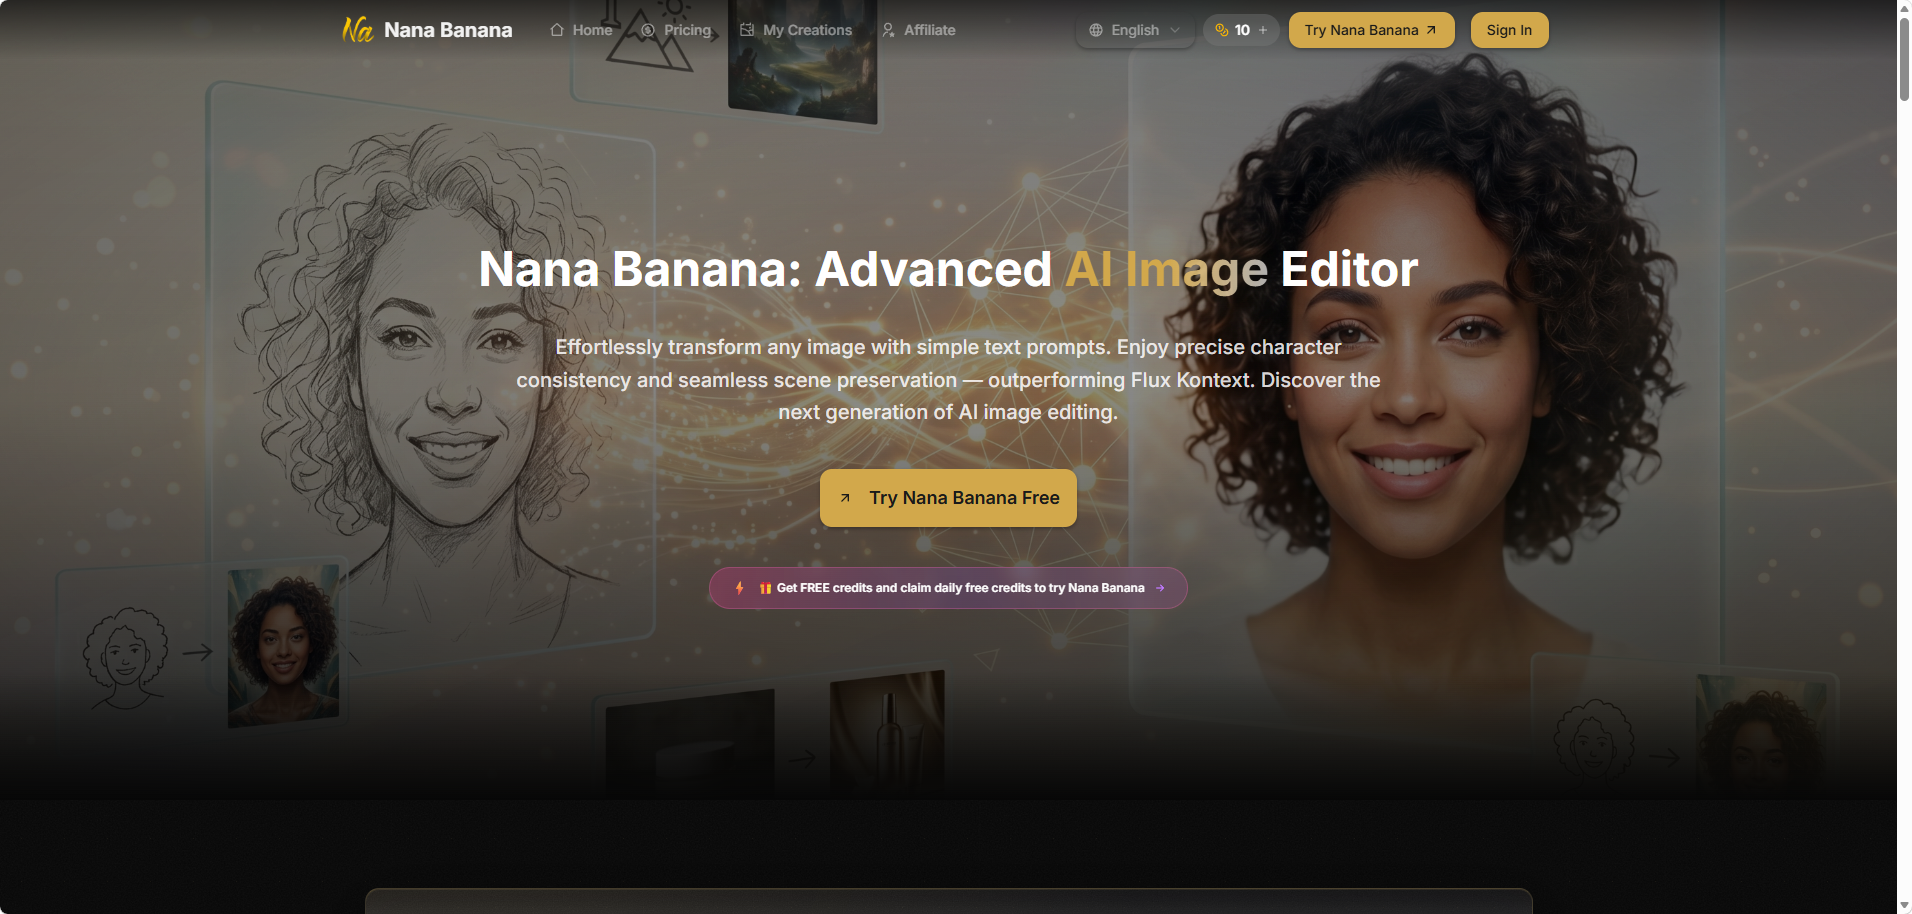Viewport: 1912px width, 914px height.
Task: Click the Nana Banana logo icon
Action: 357,30
